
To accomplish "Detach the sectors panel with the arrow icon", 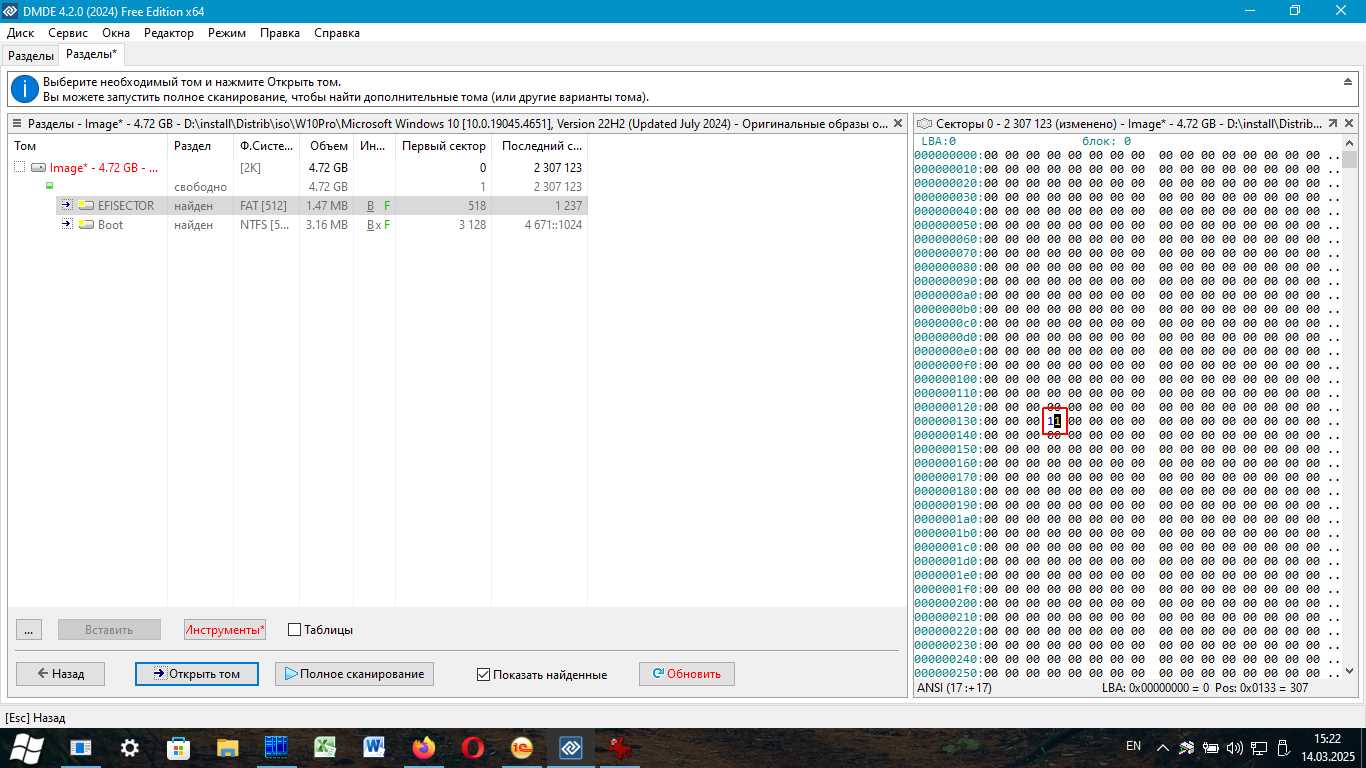I will 1333,124.
